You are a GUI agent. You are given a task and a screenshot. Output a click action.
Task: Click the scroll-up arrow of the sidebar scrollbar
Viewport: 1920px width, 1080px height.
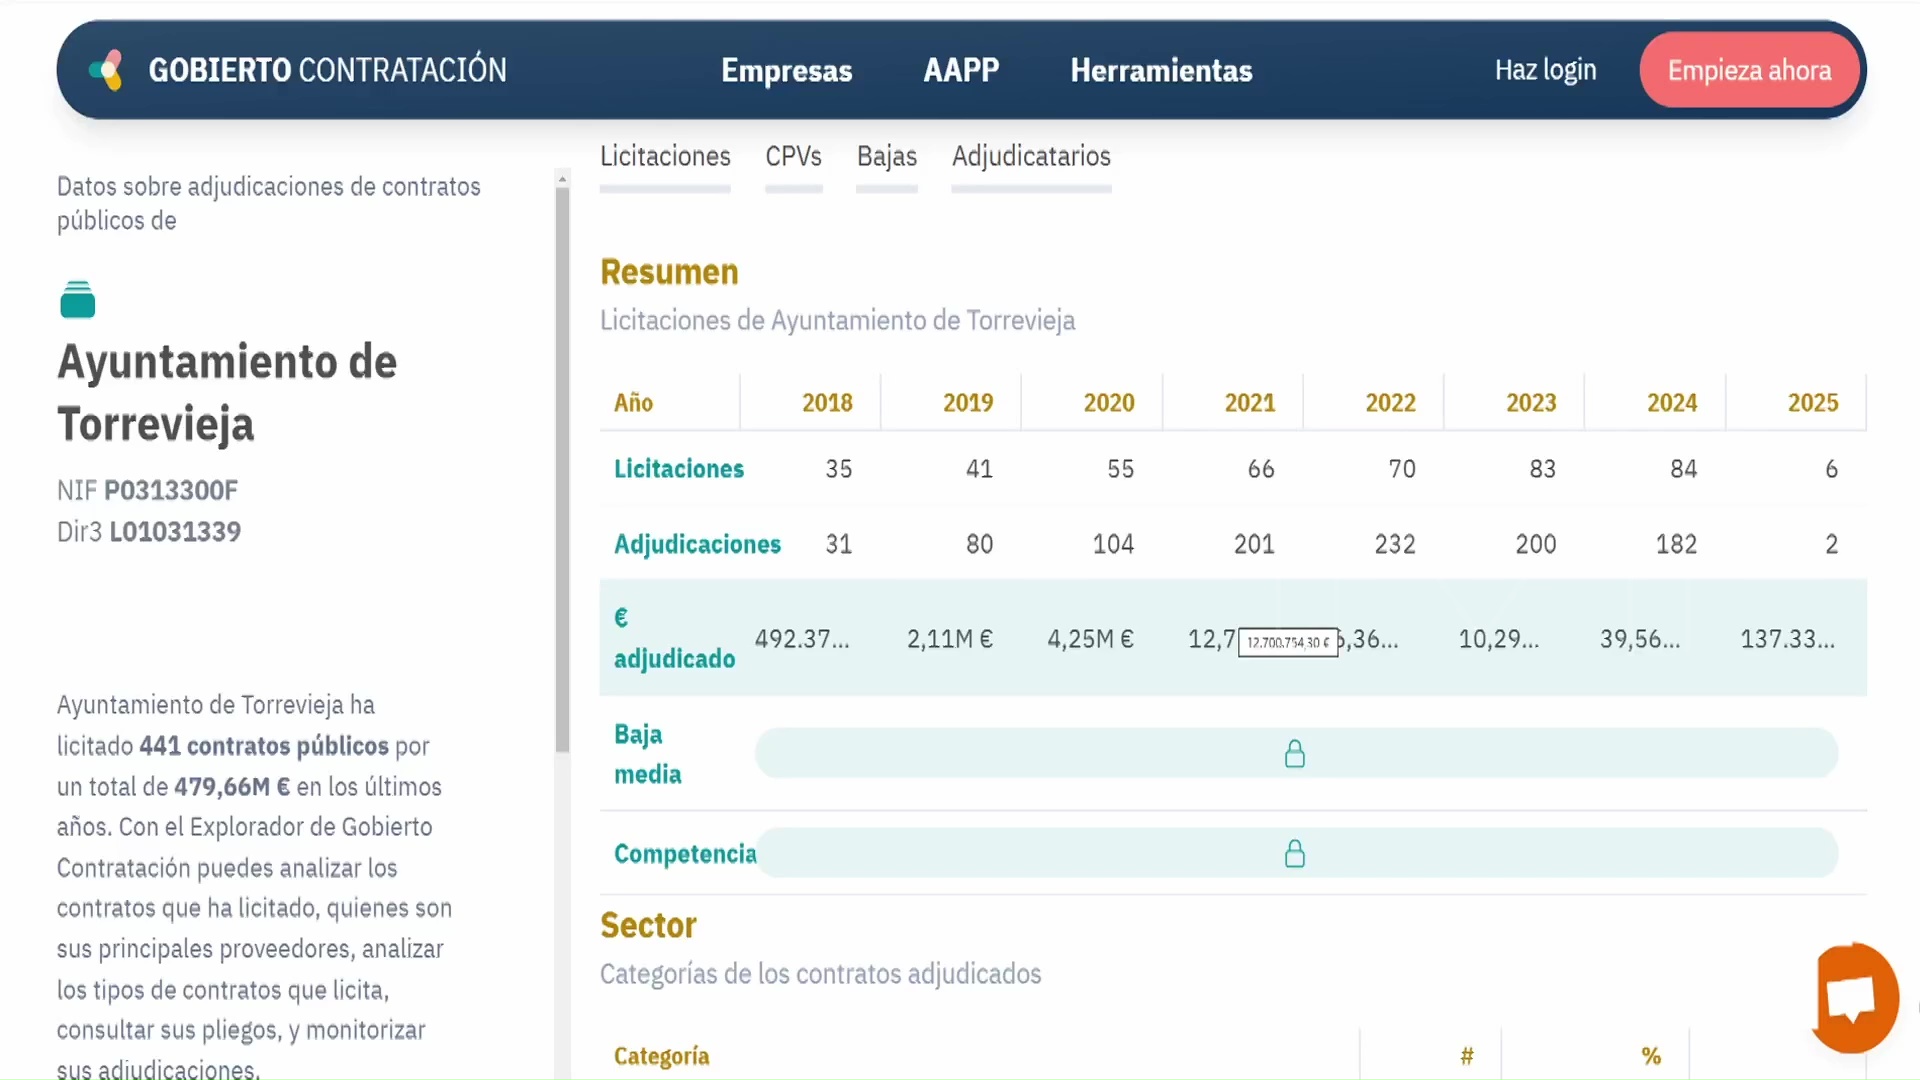pyautogui.click(x=562, y=179)
